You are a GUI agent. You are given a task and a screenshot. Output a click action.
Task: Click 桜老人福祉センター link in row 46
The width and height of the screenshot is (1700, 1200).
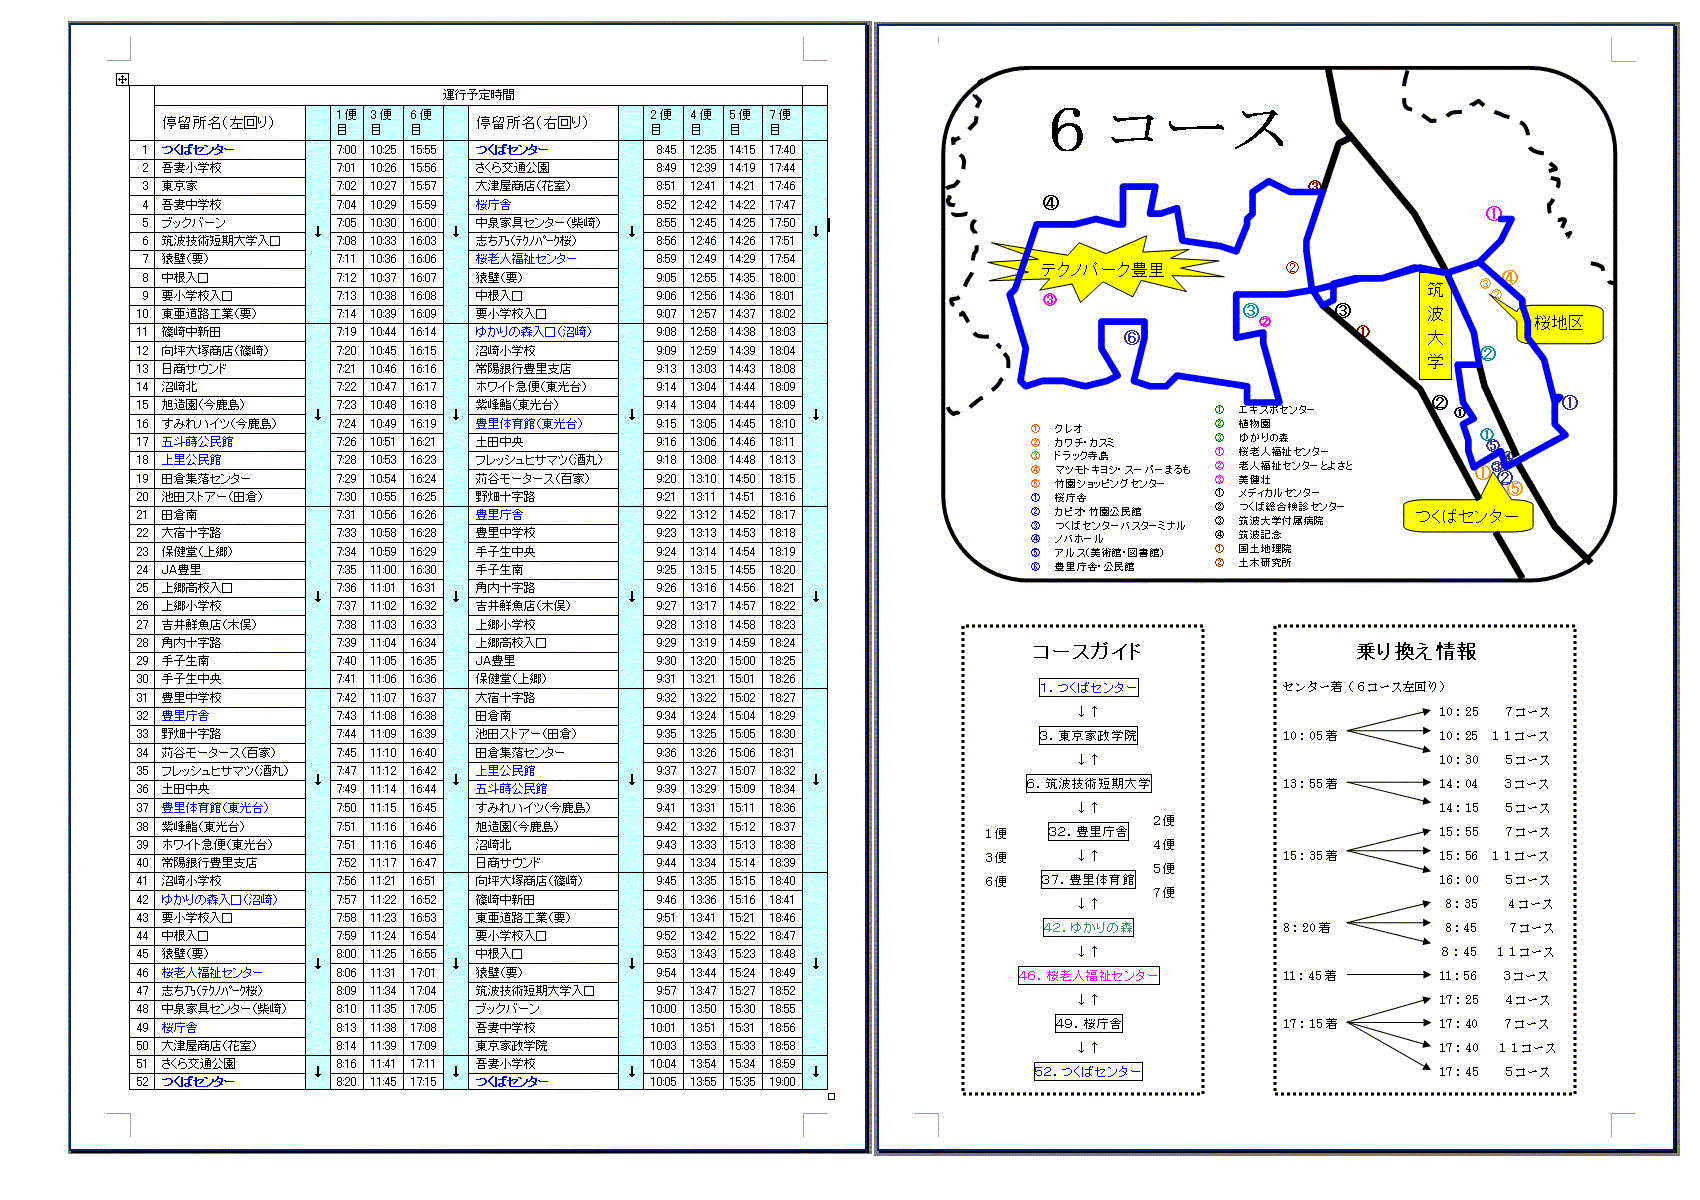point(212,972)
